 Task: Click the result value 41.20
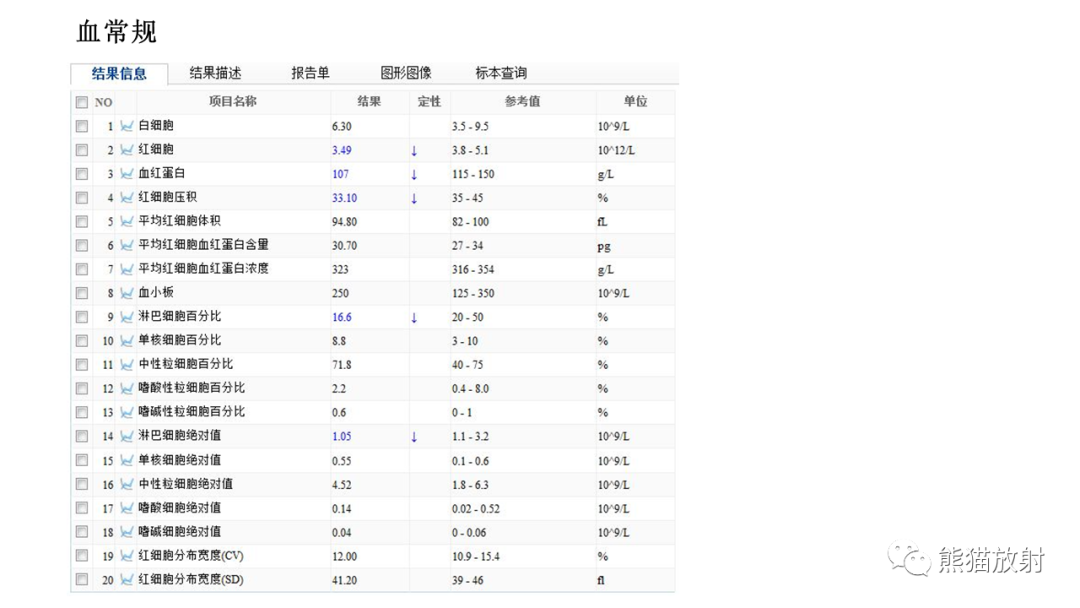point(344,580)
